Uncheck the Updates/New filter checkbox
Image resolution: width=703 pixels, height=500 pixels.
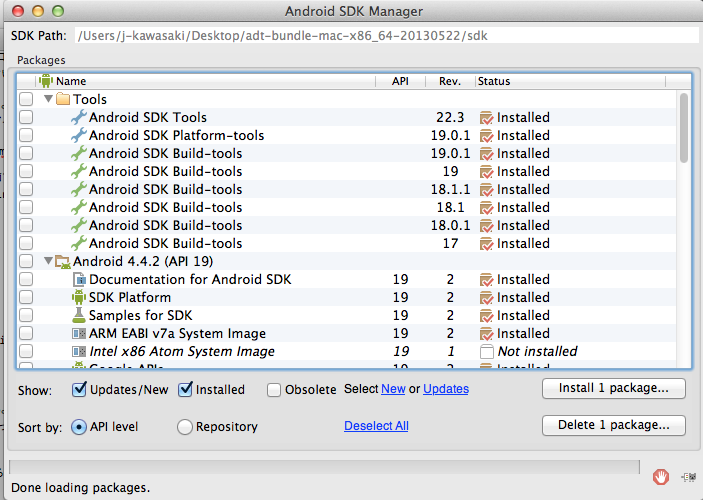coord(80,390)
